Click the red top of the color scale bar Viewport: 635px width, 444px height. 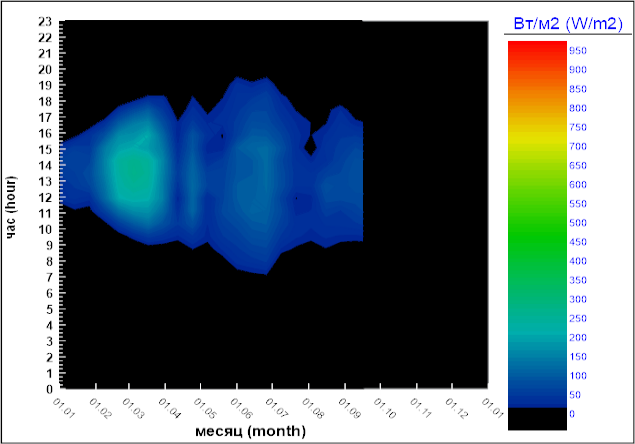point(537,45)
